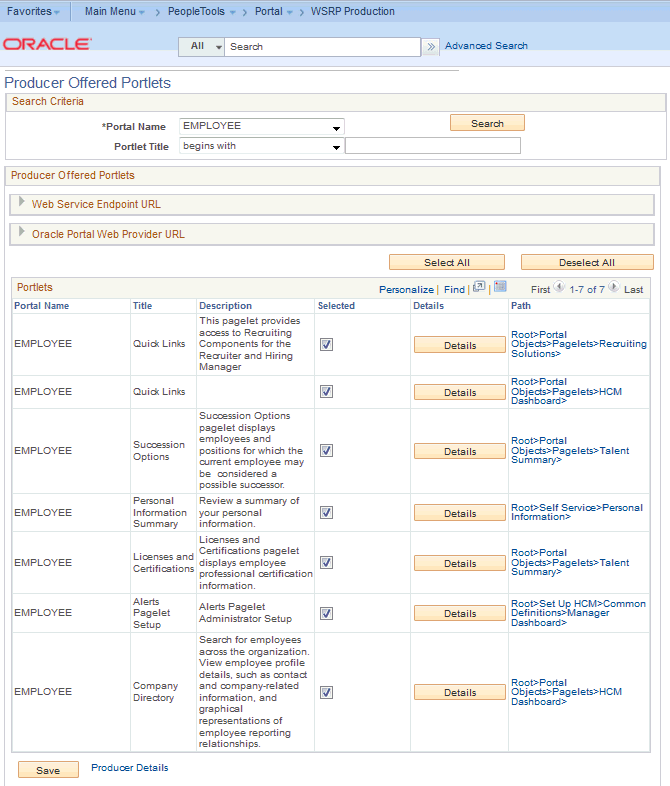This screenshot has height=786, width=670.
Task: Toggle Selected for HCM Dashboard Quick Links
Action: click(326, 391)
